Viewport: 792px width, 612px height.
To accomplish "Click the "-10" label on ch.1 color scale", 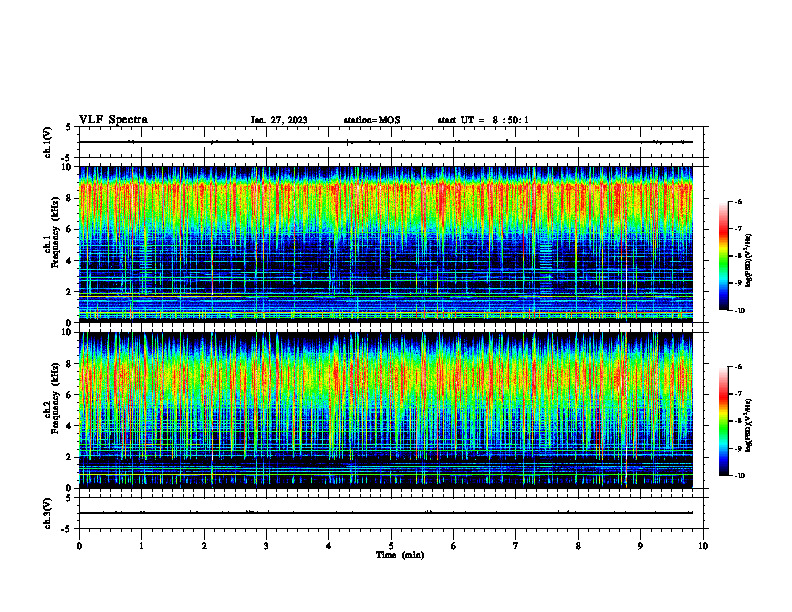I will [x=739, y=311].
